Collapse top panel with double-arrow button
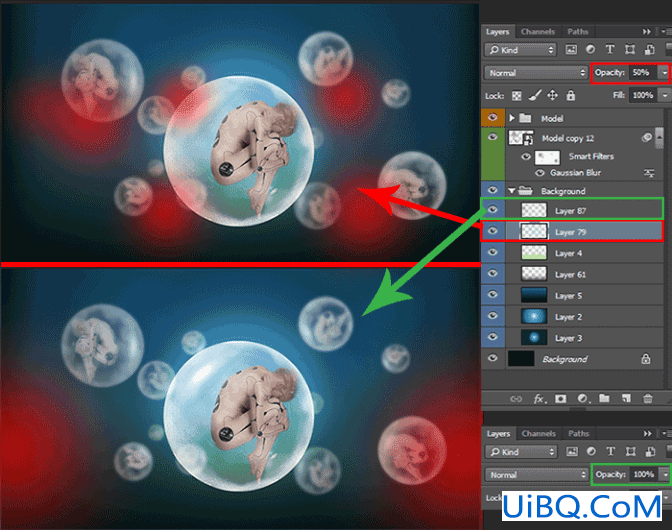The width and height of the screenshot is (672, 531). (x=646, y=32)
